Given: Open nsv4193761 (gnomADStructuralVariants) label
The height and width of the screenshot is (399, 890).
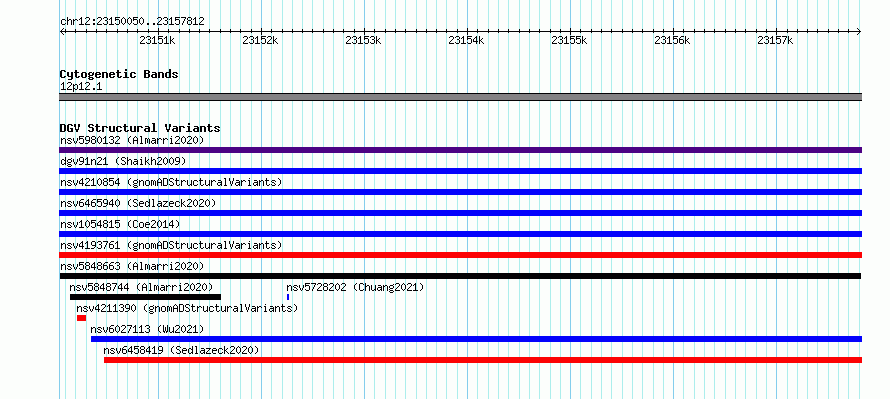Looking at the screenshot, I should coord(171,245).
